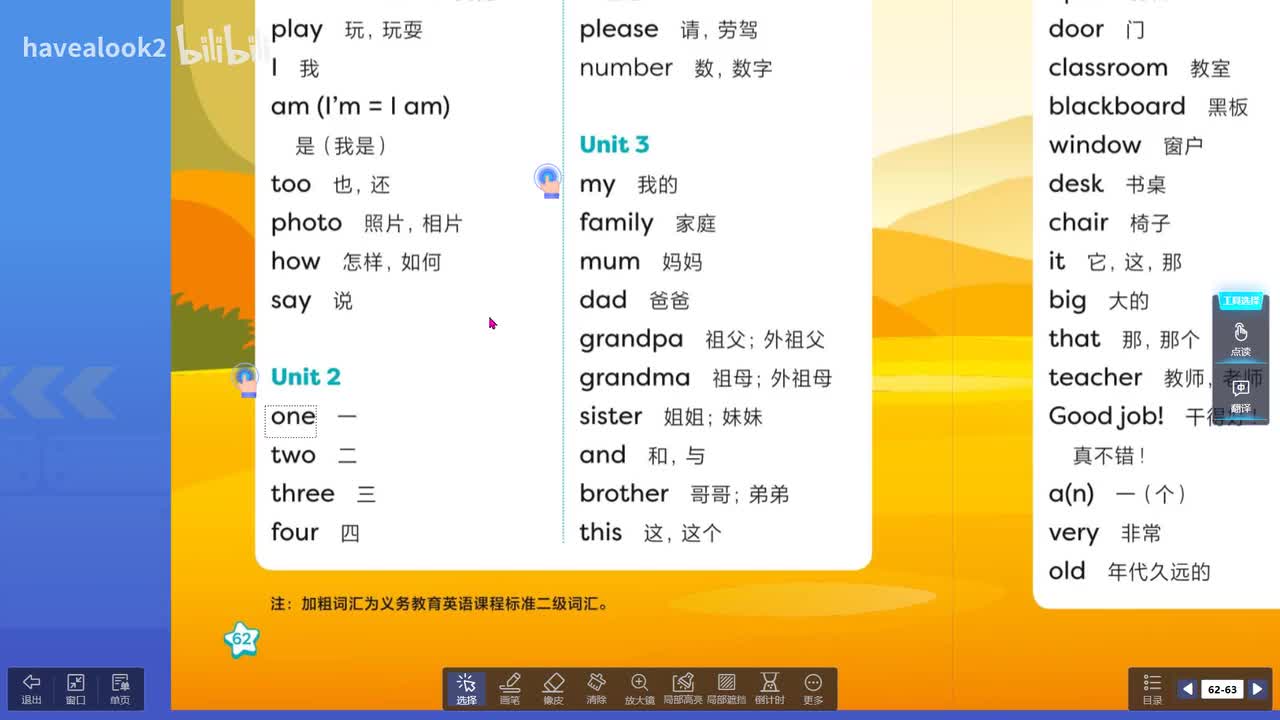
Task: Open the 目录 table of contents
Action: 1152,689
